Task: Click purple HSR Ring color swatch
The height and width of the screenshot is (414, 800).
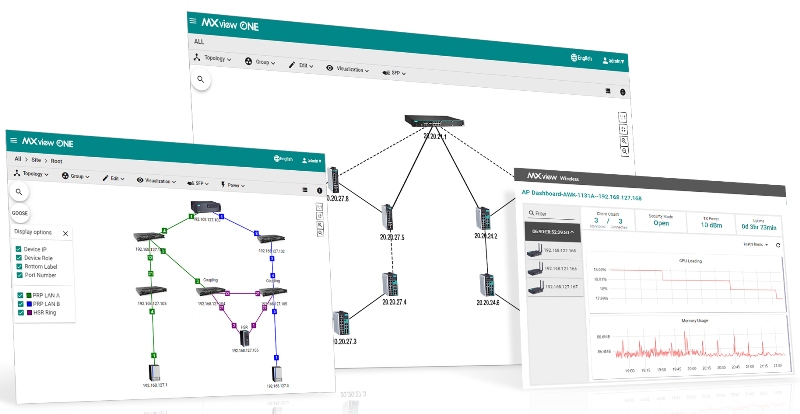Action: [29, 312]
